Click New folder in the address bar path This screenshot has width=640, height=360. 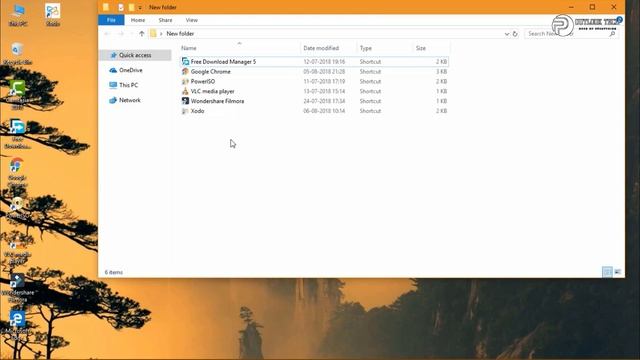180,34
